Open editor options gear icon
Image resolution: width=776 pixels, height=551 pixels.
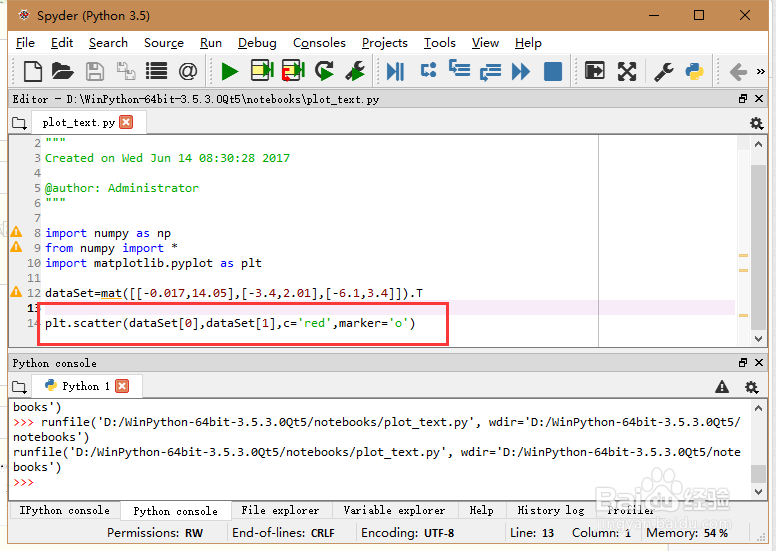point(756,123)
